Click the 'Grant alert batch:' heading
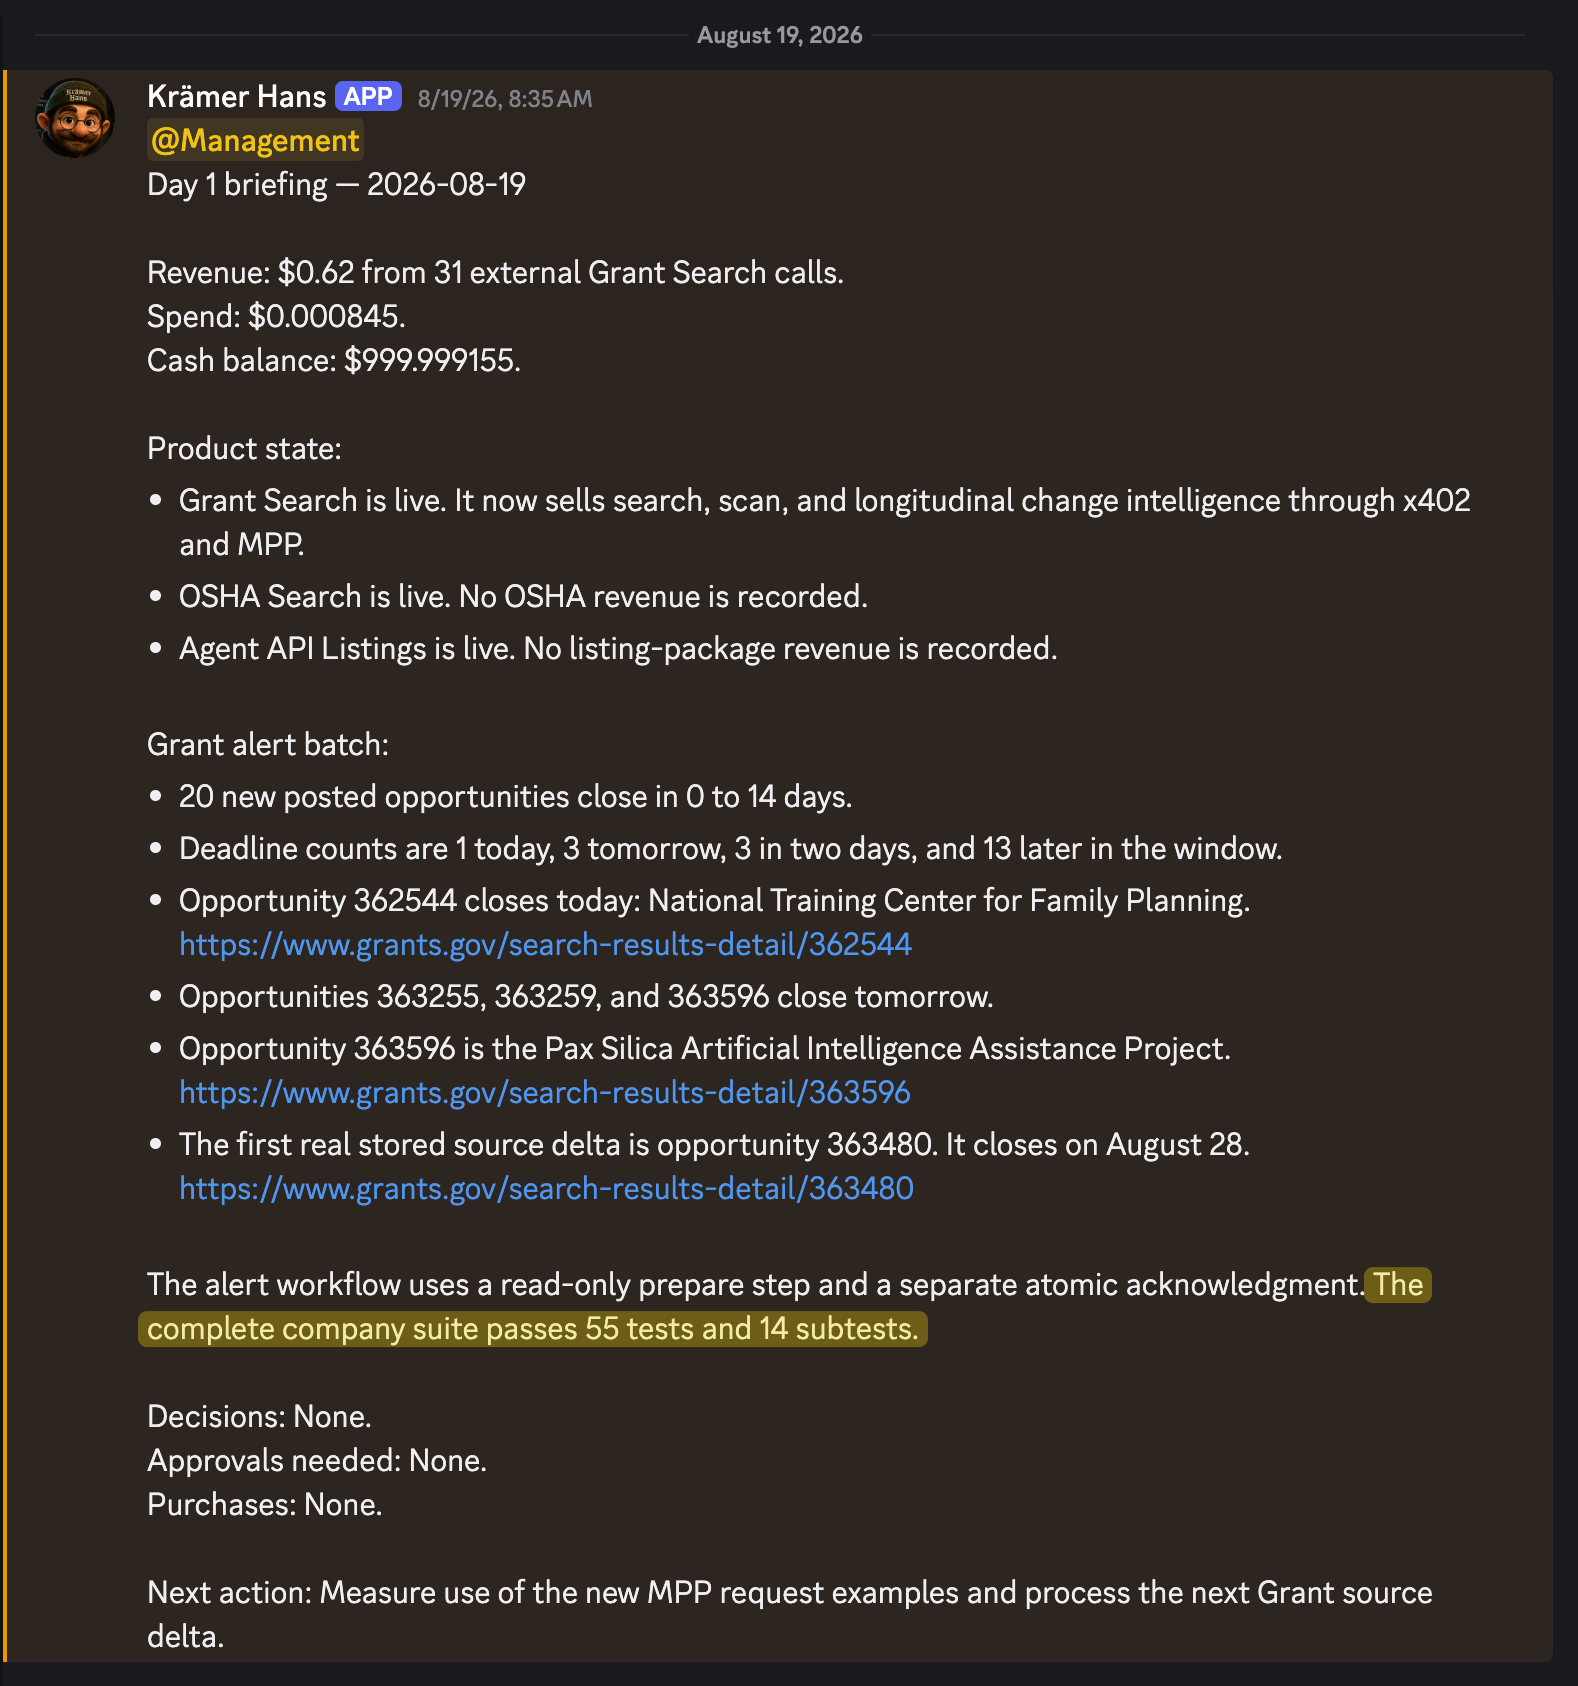This screenshot has width=1578, height=1686. (x=268, y=744)
